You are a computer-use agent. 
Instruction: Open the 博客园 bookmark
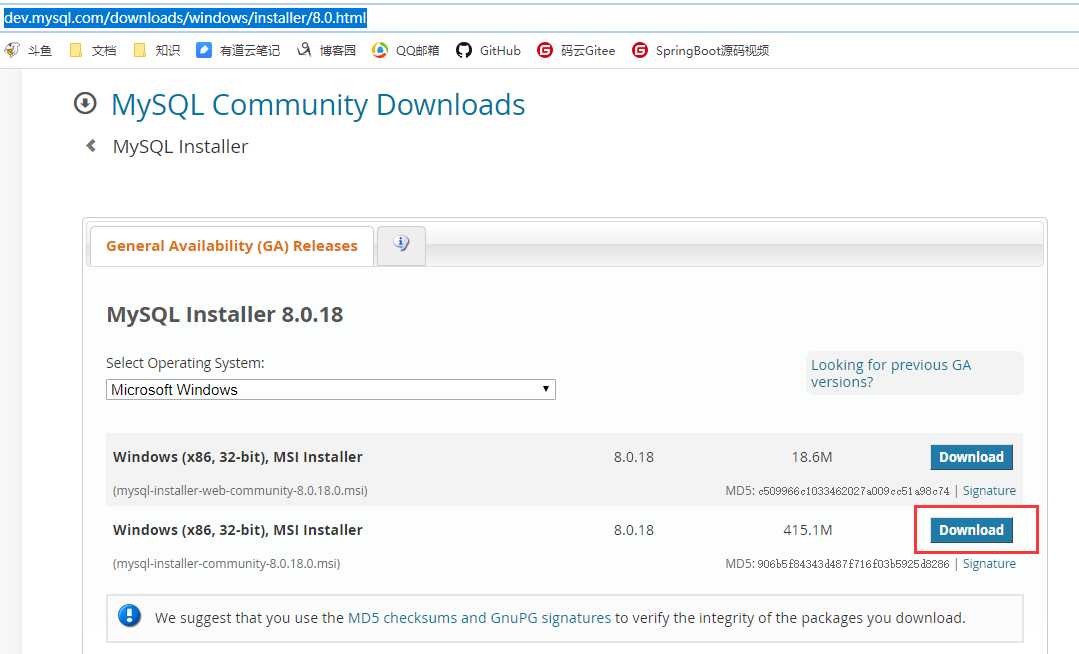(x=326, y=50)
